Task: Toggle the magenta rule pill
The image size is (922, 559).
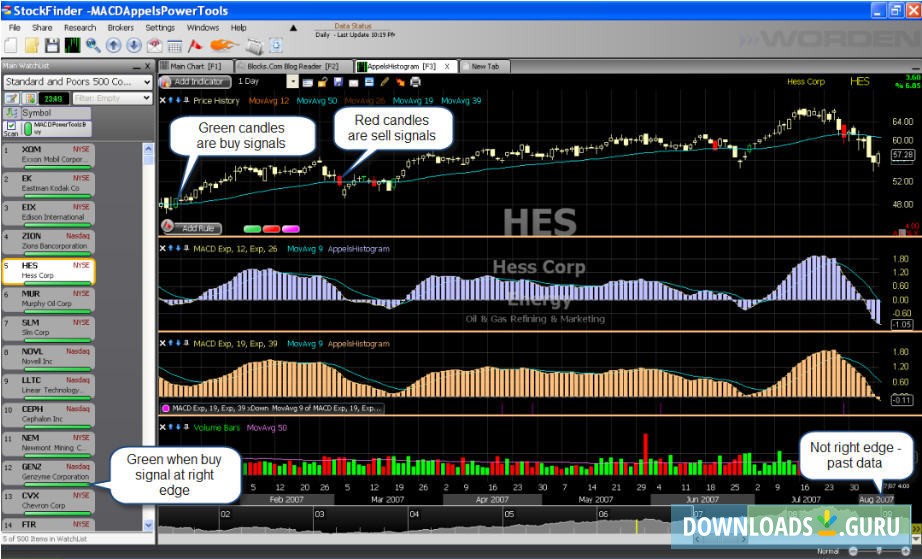Action: (x=290, y=229)
